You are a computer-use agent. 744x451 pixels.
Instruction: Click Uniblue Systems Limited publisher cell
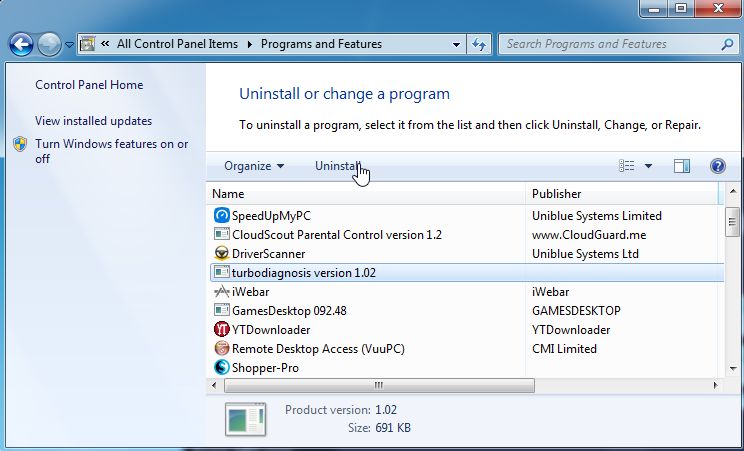[596, 216]
